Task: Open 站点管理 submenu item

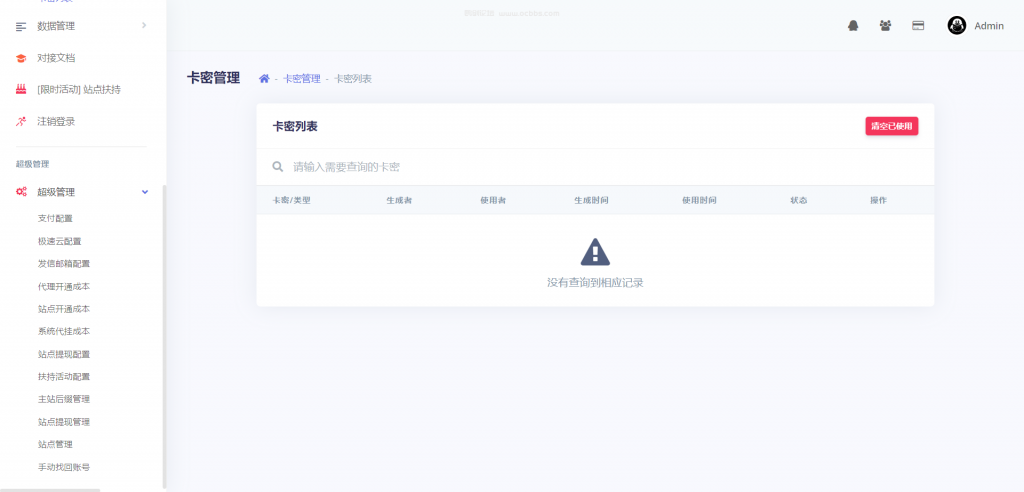Action: (56, 444)
